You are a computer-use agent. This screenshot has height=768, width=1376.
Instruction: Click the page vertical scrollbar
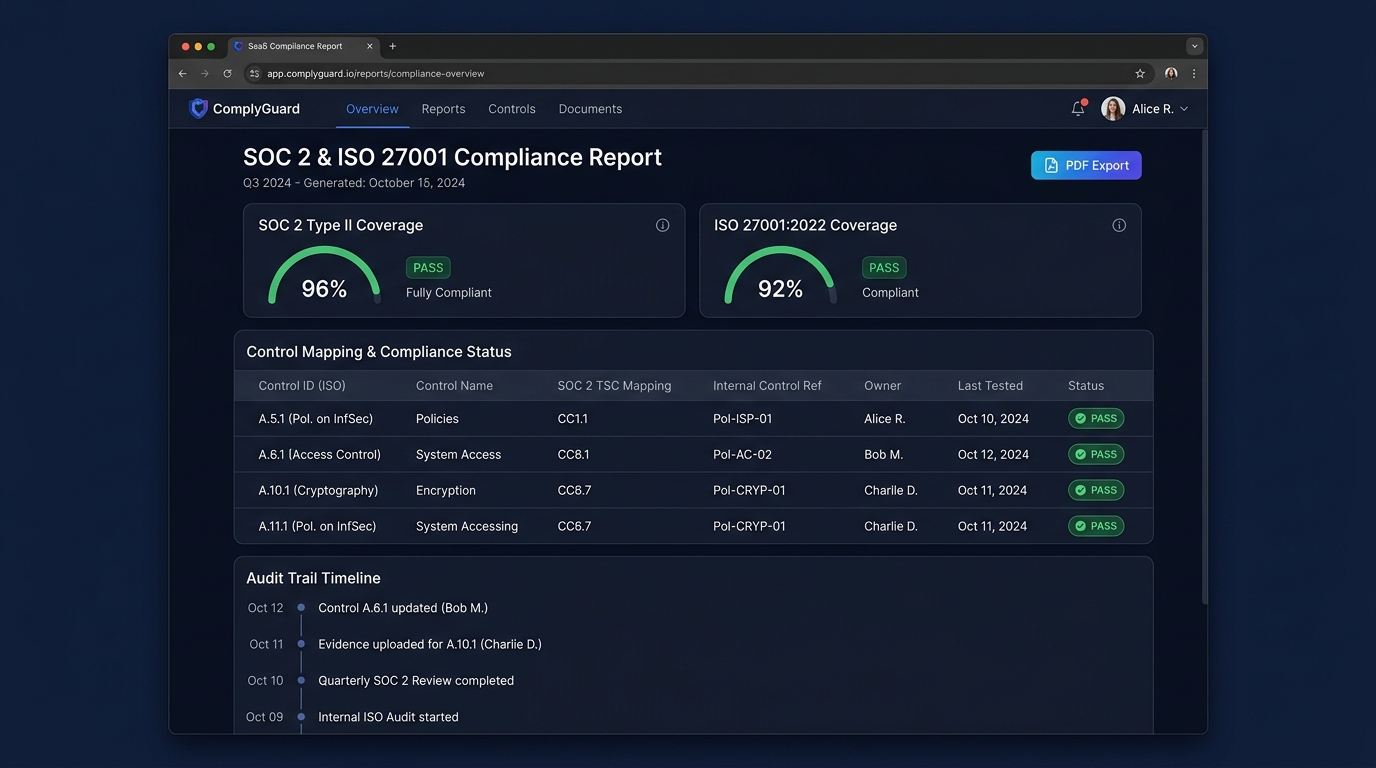(x=1203, y=367)
